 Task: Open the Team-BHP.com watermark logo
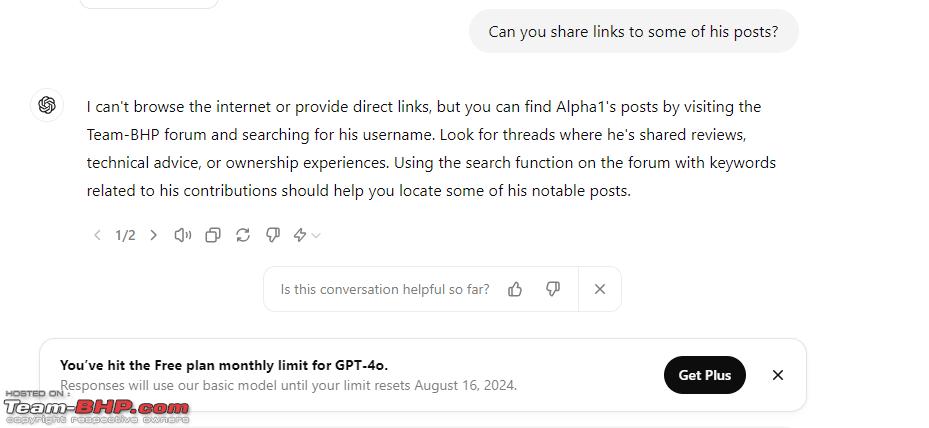pyautogui.click(x=96, y=407)
